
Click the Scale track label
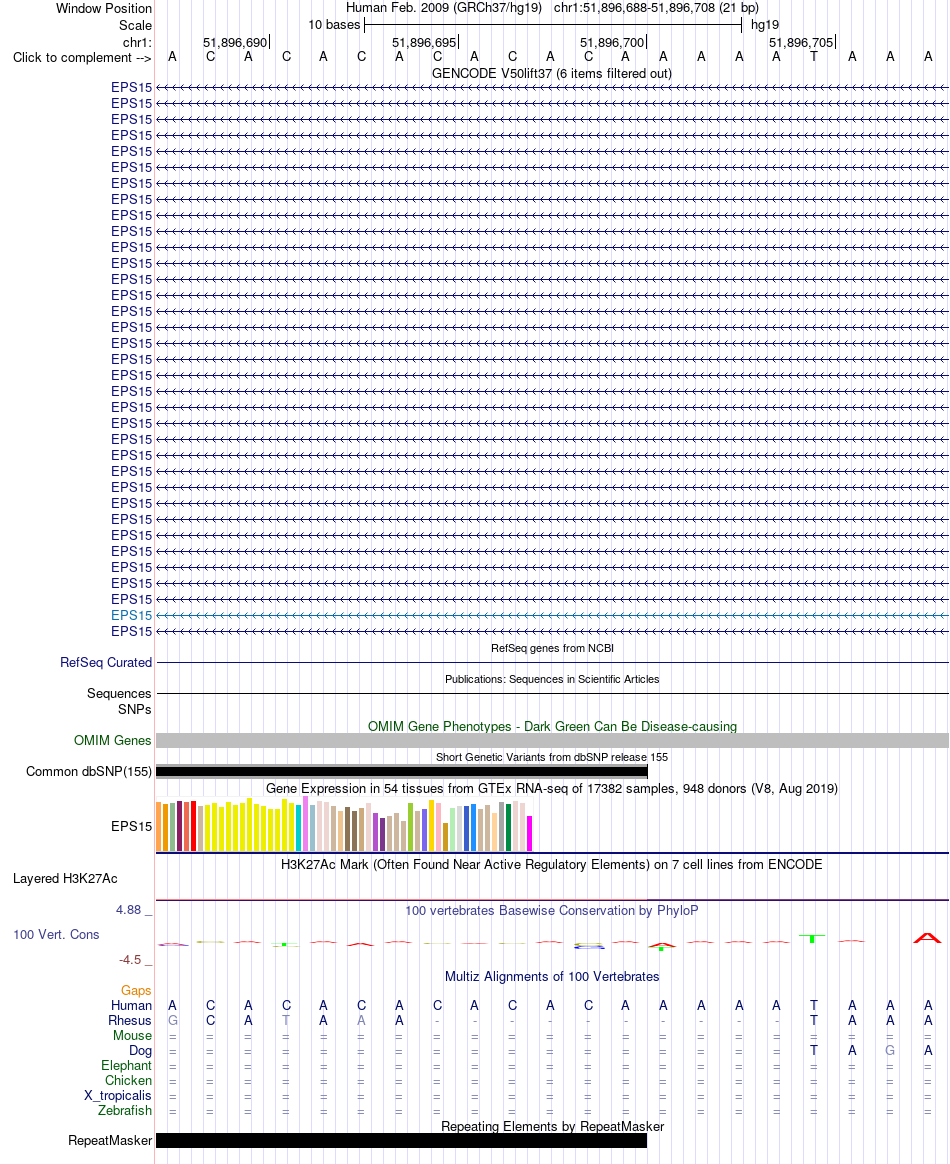coord(135,25)
